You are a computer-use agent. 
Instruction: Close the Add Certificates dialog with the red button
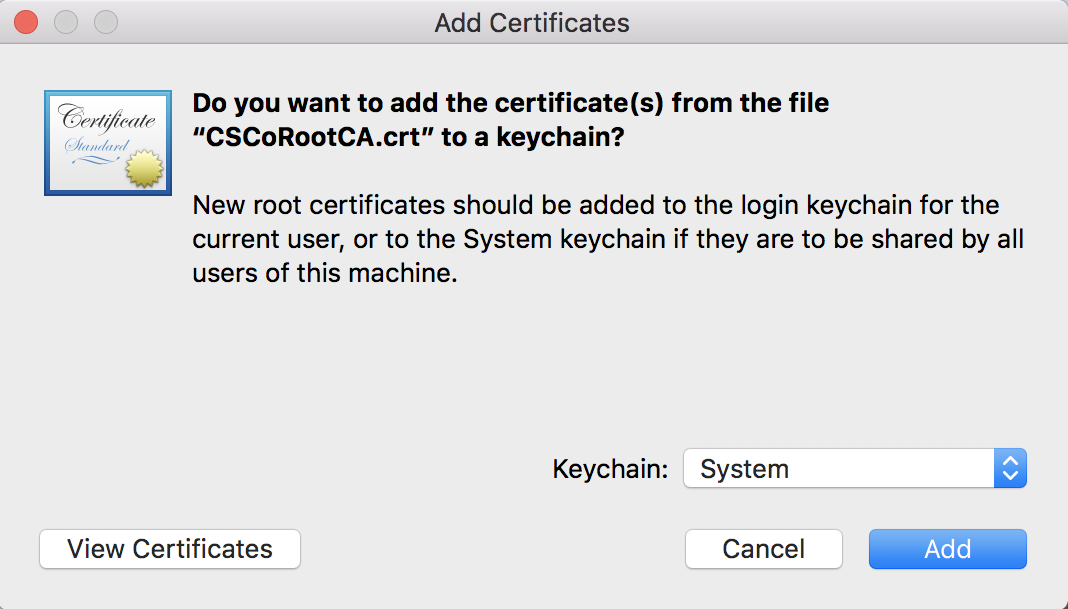27,22
